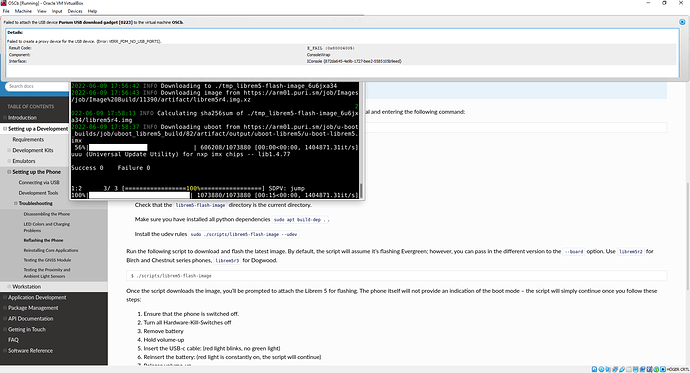Expand the Package Management section
Image resolution: width=690 pixels, height=373 pixels.
point(5,308)
